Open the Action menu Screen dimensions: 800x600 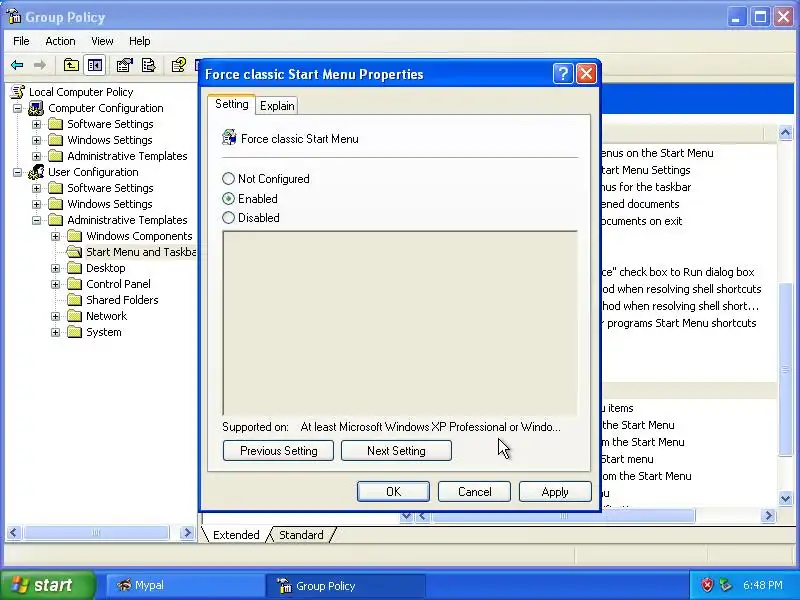point(60,41)
